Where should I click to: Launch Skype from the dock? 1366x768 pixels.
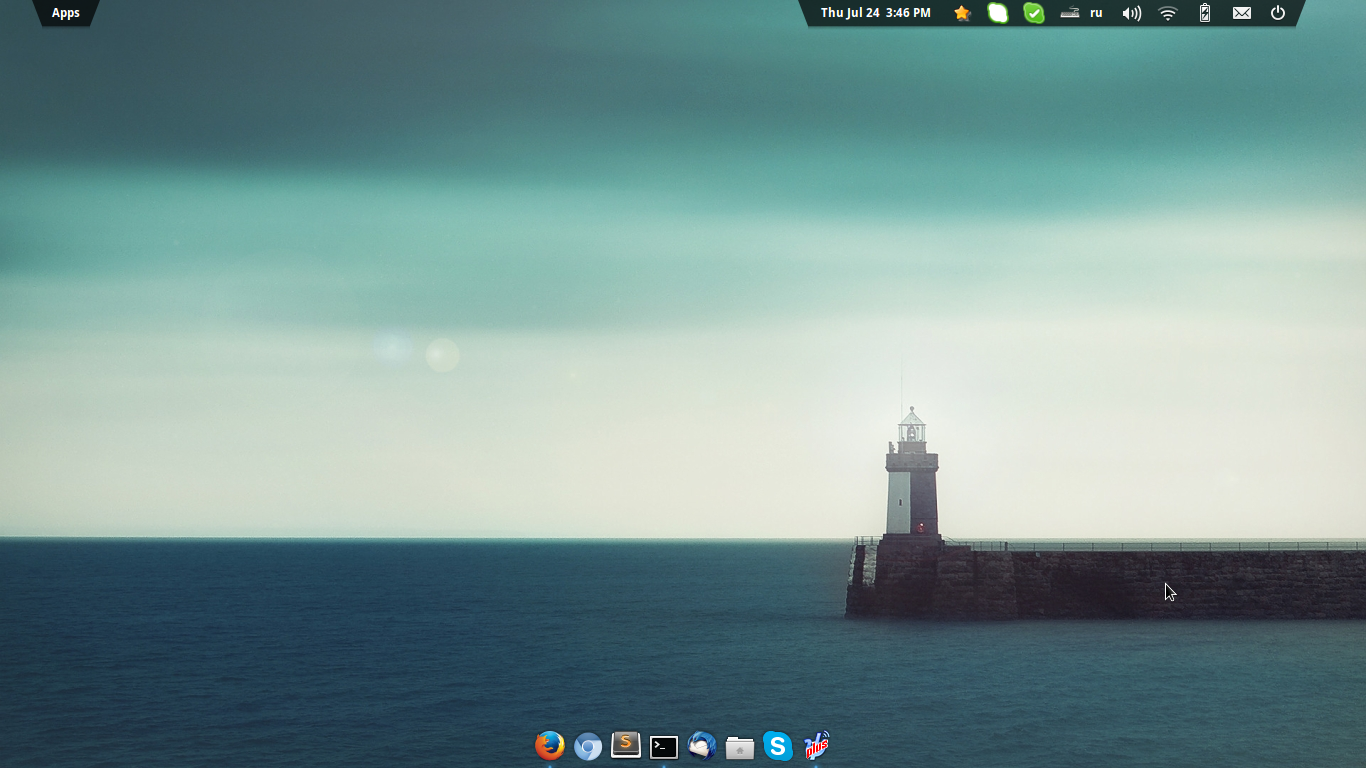[778, 746]
